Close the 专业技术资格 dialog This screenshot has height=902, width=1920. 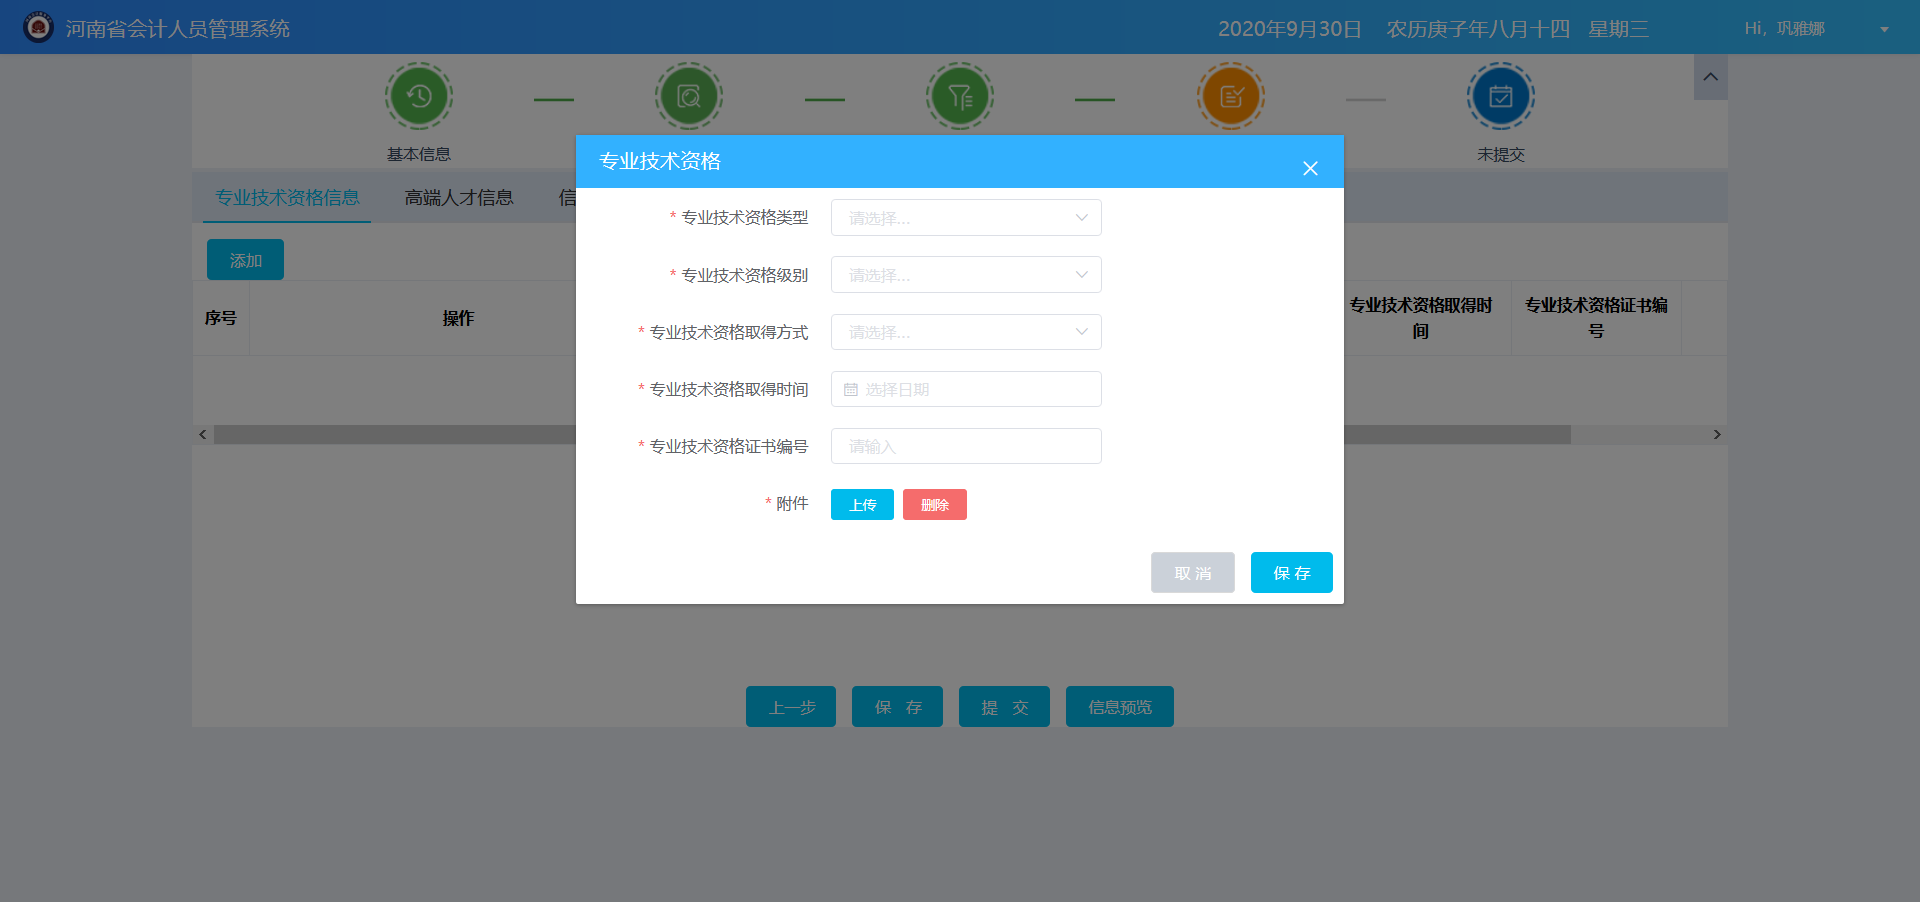1310,168
